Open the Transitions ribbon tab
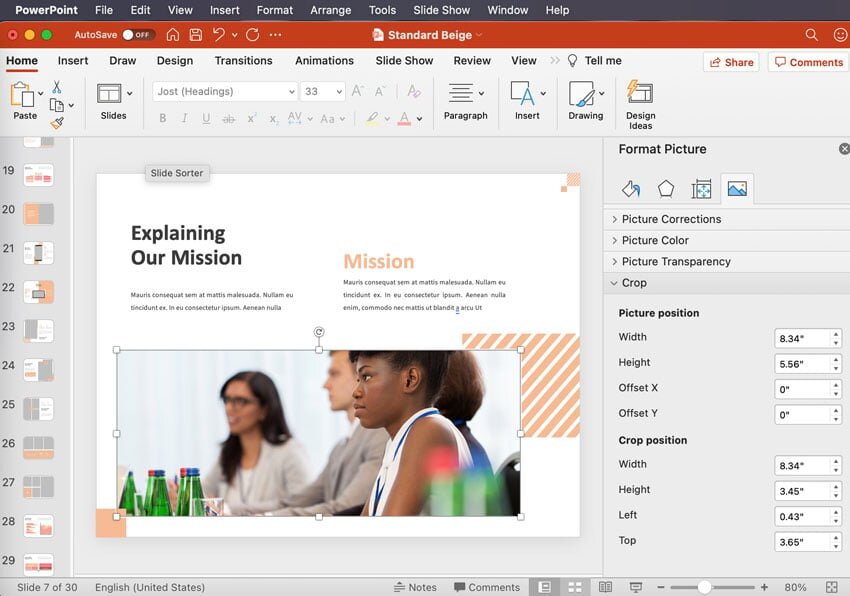Viewport: 850px width, 596px height. tap(243, 61)
